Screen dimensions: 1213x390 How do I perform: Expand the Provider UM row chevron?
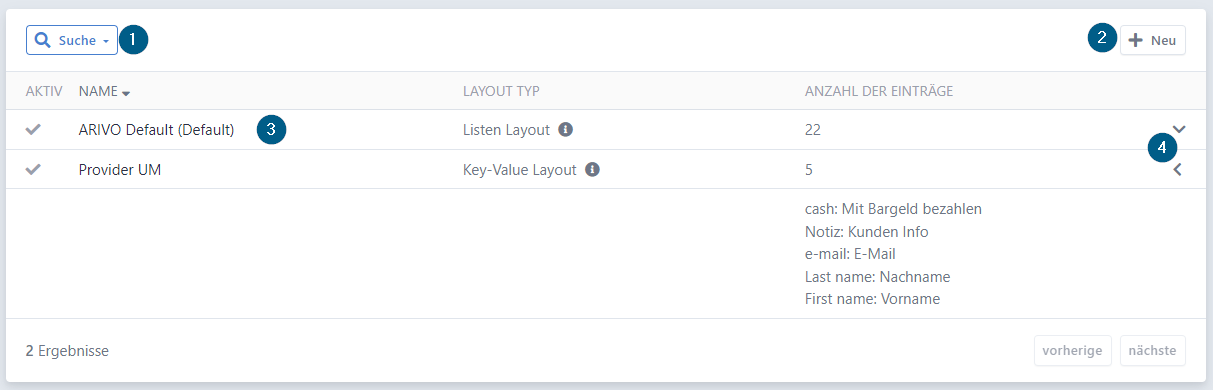tap(1178, 169)
